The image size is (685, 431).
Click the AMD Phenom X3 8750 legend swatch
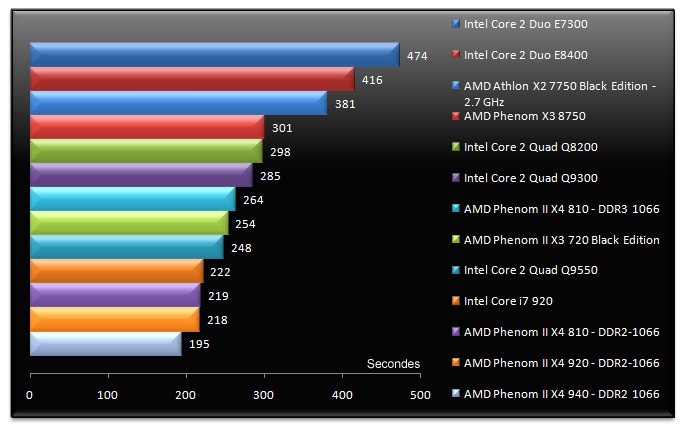point(456,116)
